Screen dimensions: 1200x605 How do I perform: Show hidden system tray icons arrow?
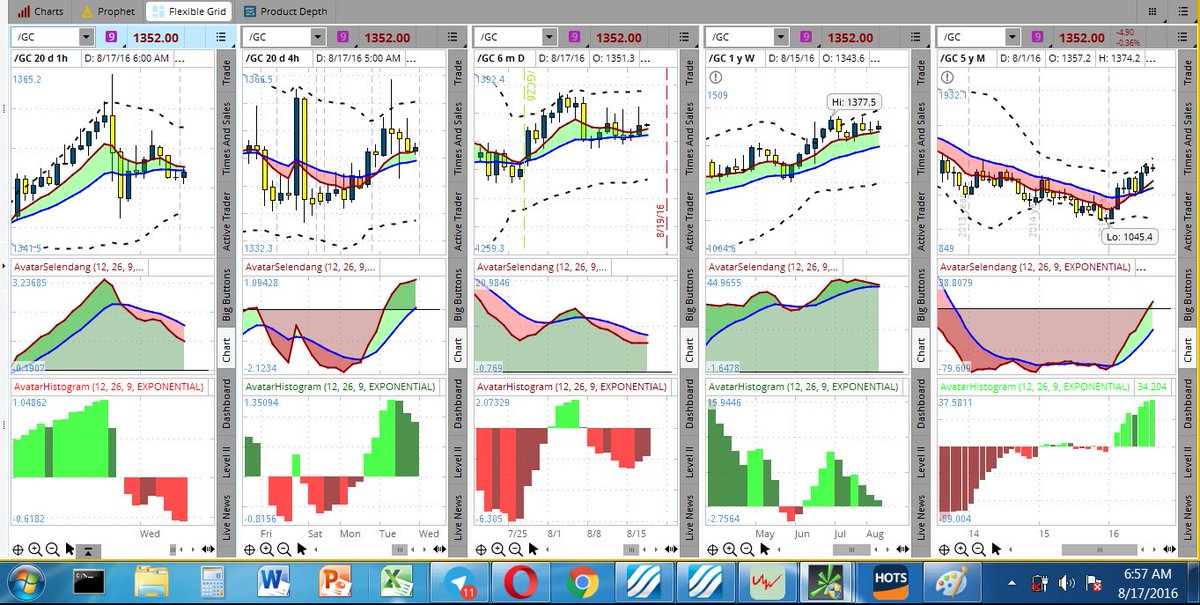coord(1011,582)
